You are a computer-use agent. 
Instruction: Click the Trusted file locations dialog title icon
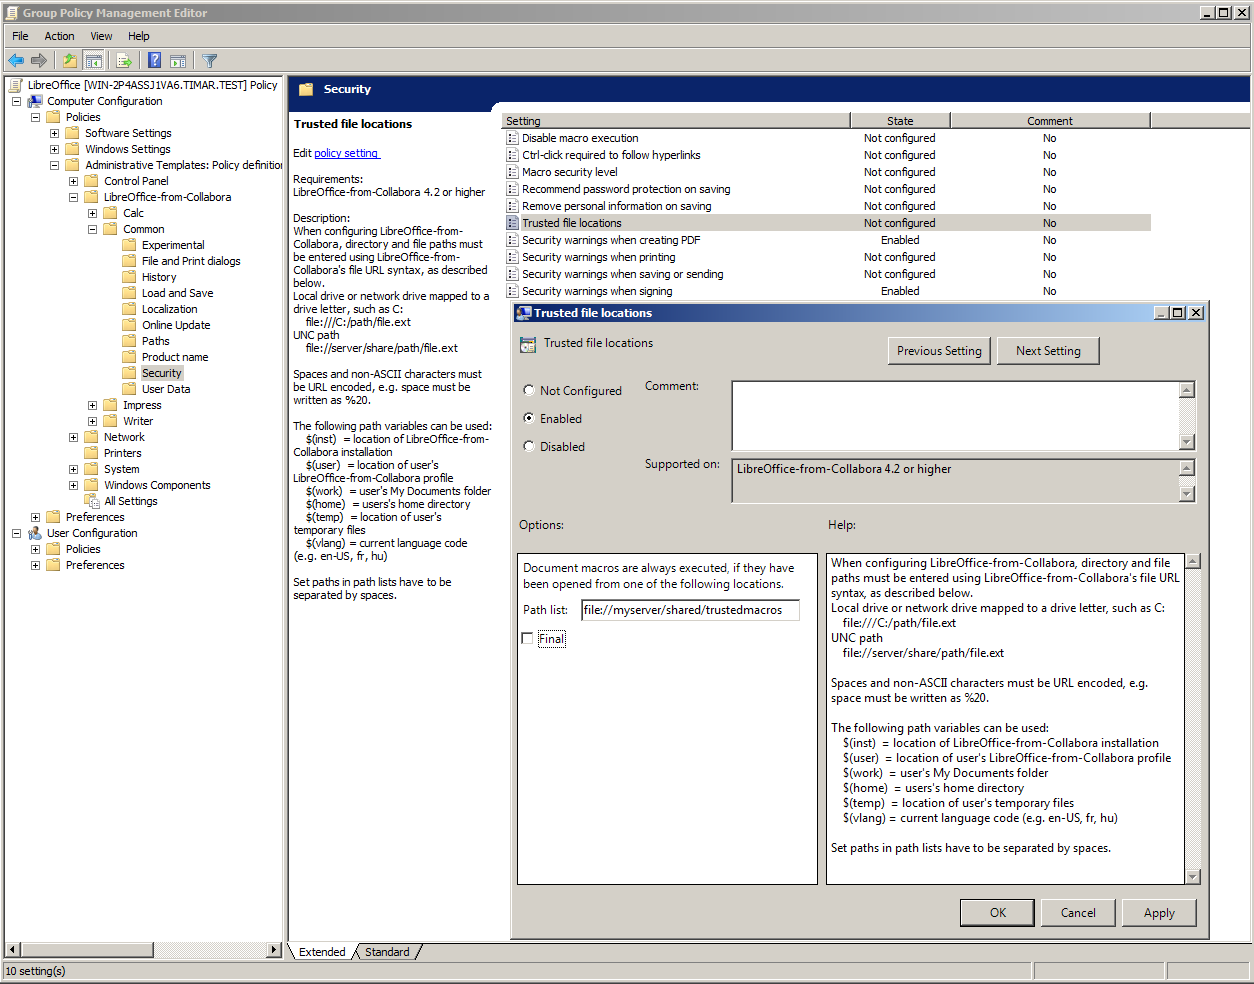[x=523, y=313]
